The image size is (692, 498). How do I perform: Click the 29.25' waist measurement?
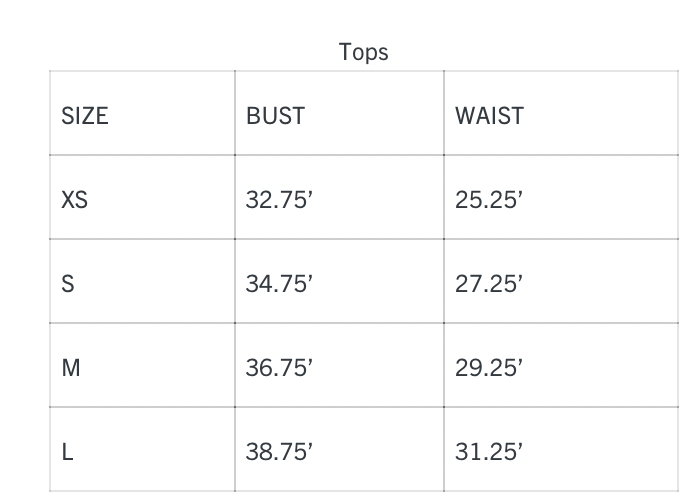[489, 368]
